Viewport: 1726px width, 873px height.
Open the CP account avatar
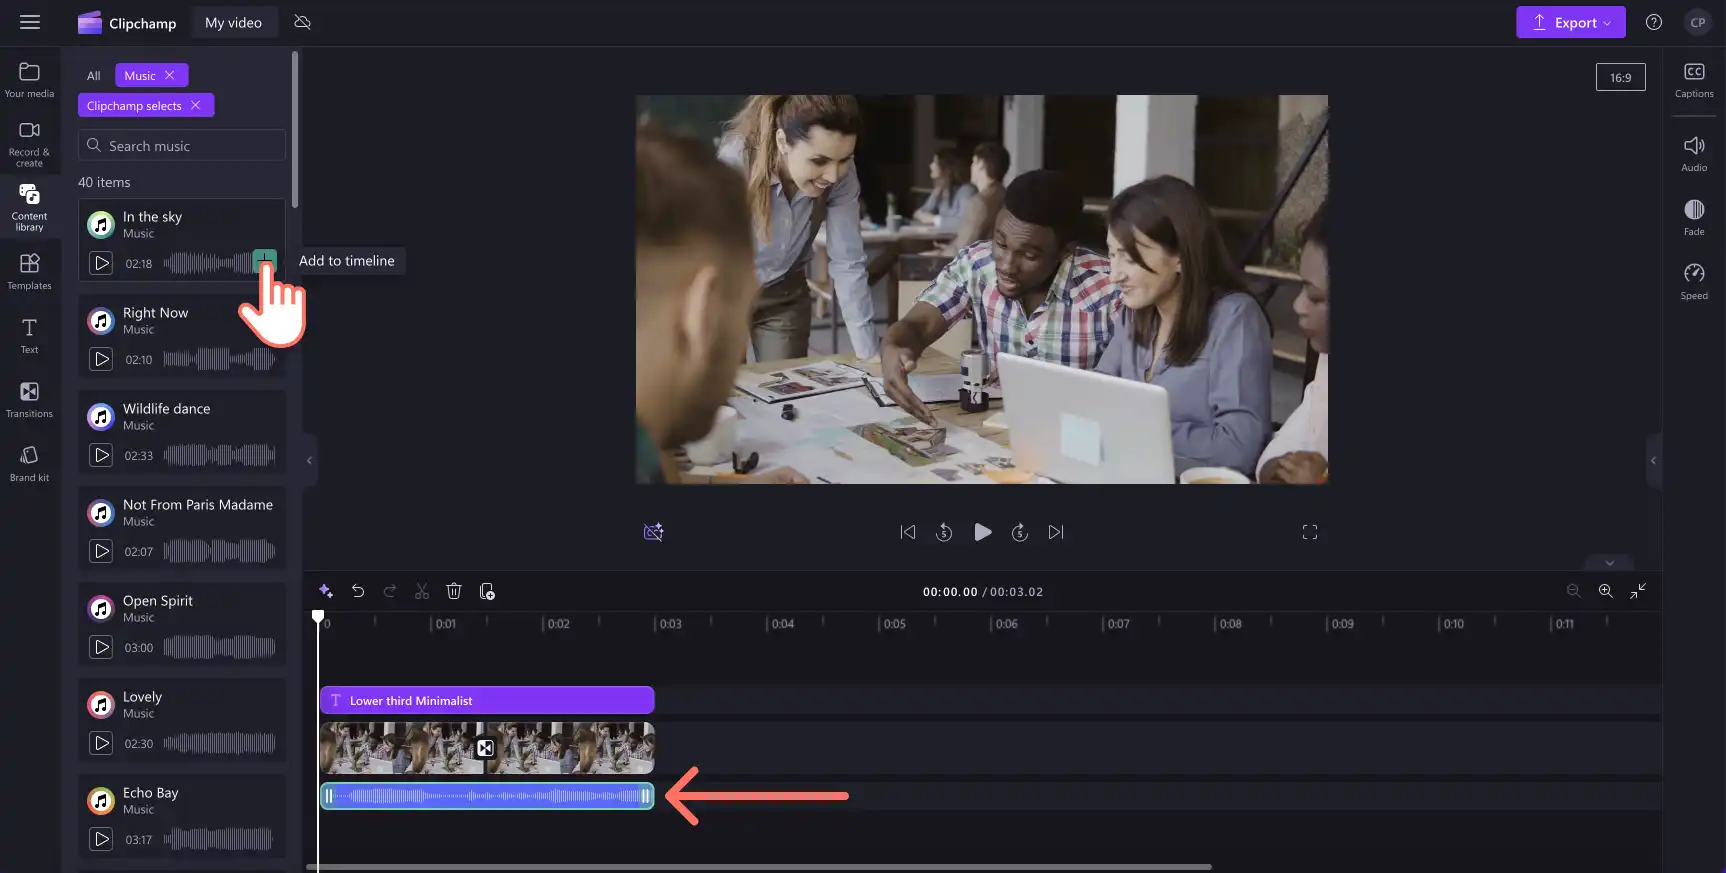tap(1698, 22)
